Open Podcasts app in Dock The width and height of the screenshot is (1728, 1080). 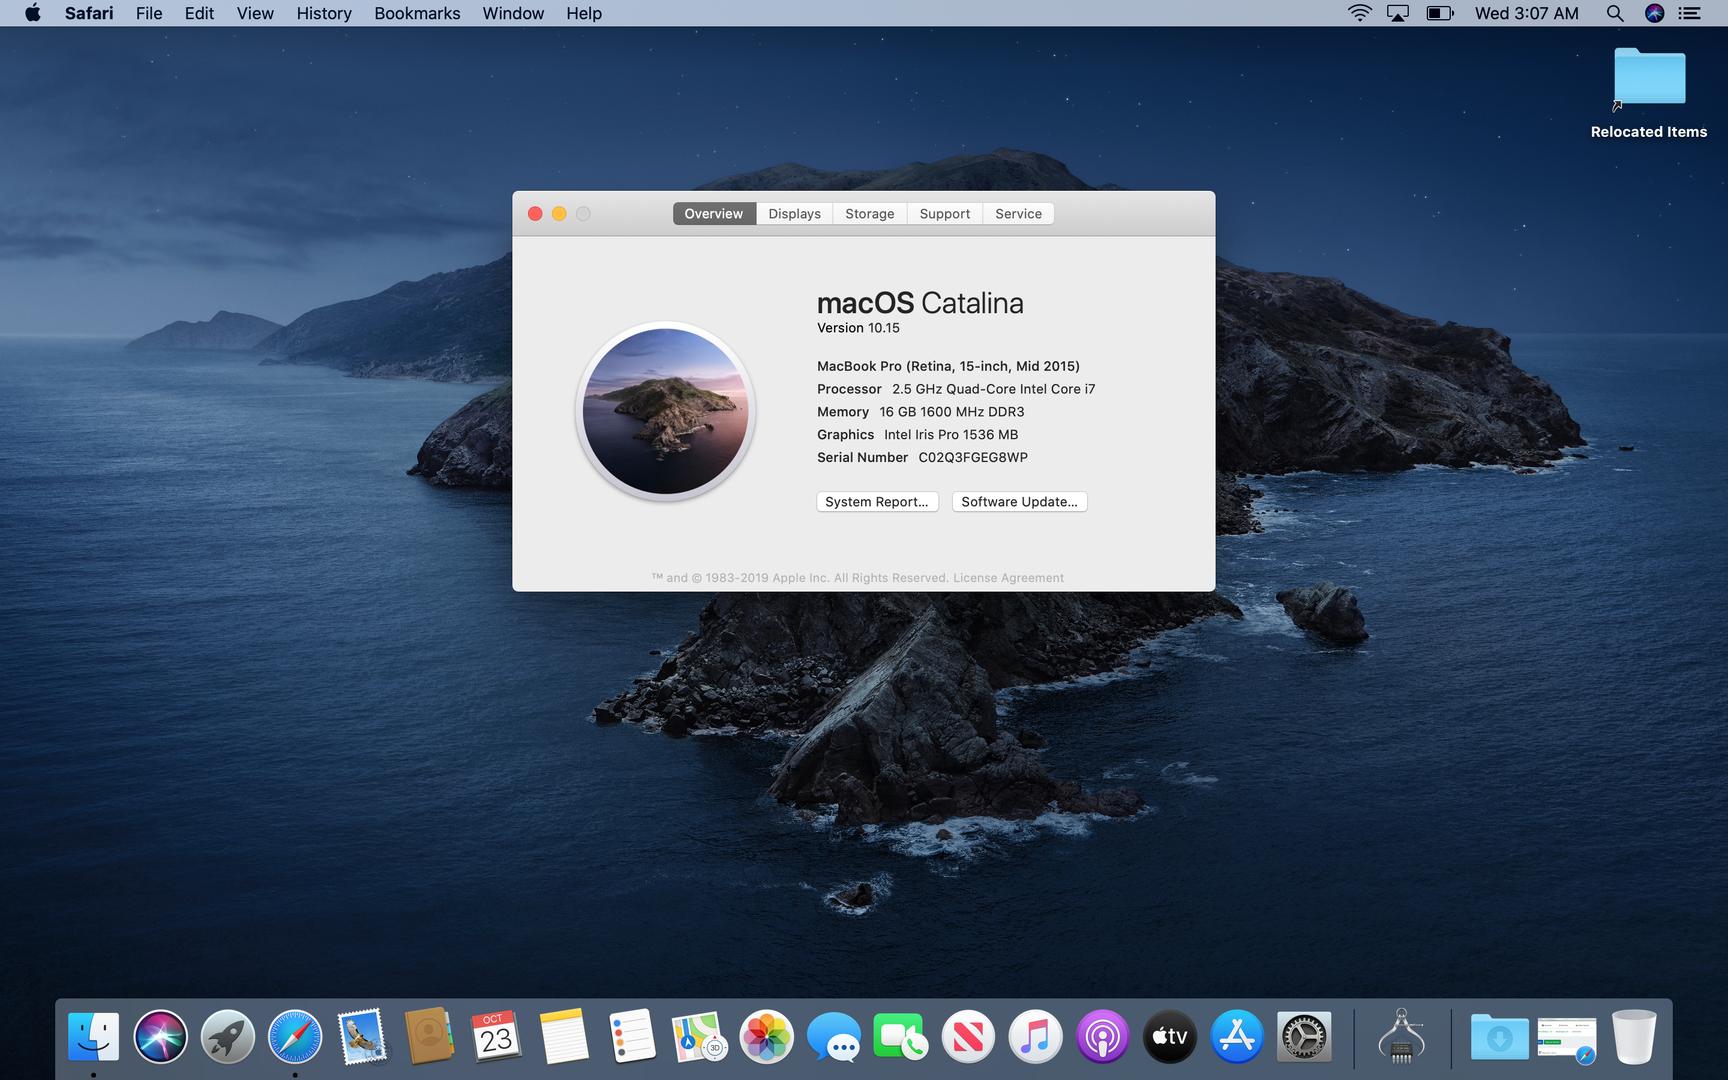click(1102, 1036)
